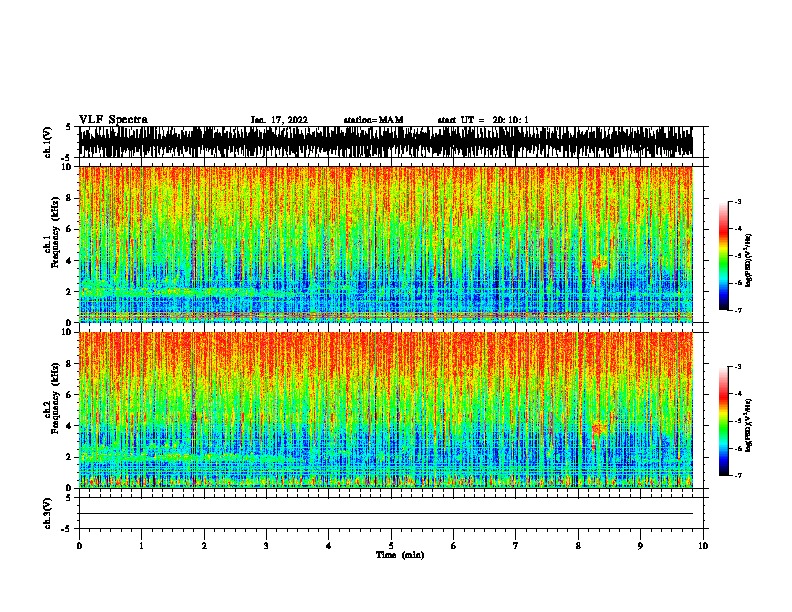Click the '8' kHz tick of ch.1 spectrogram
The image size is (792, 612).
click(x=70, y=198)
